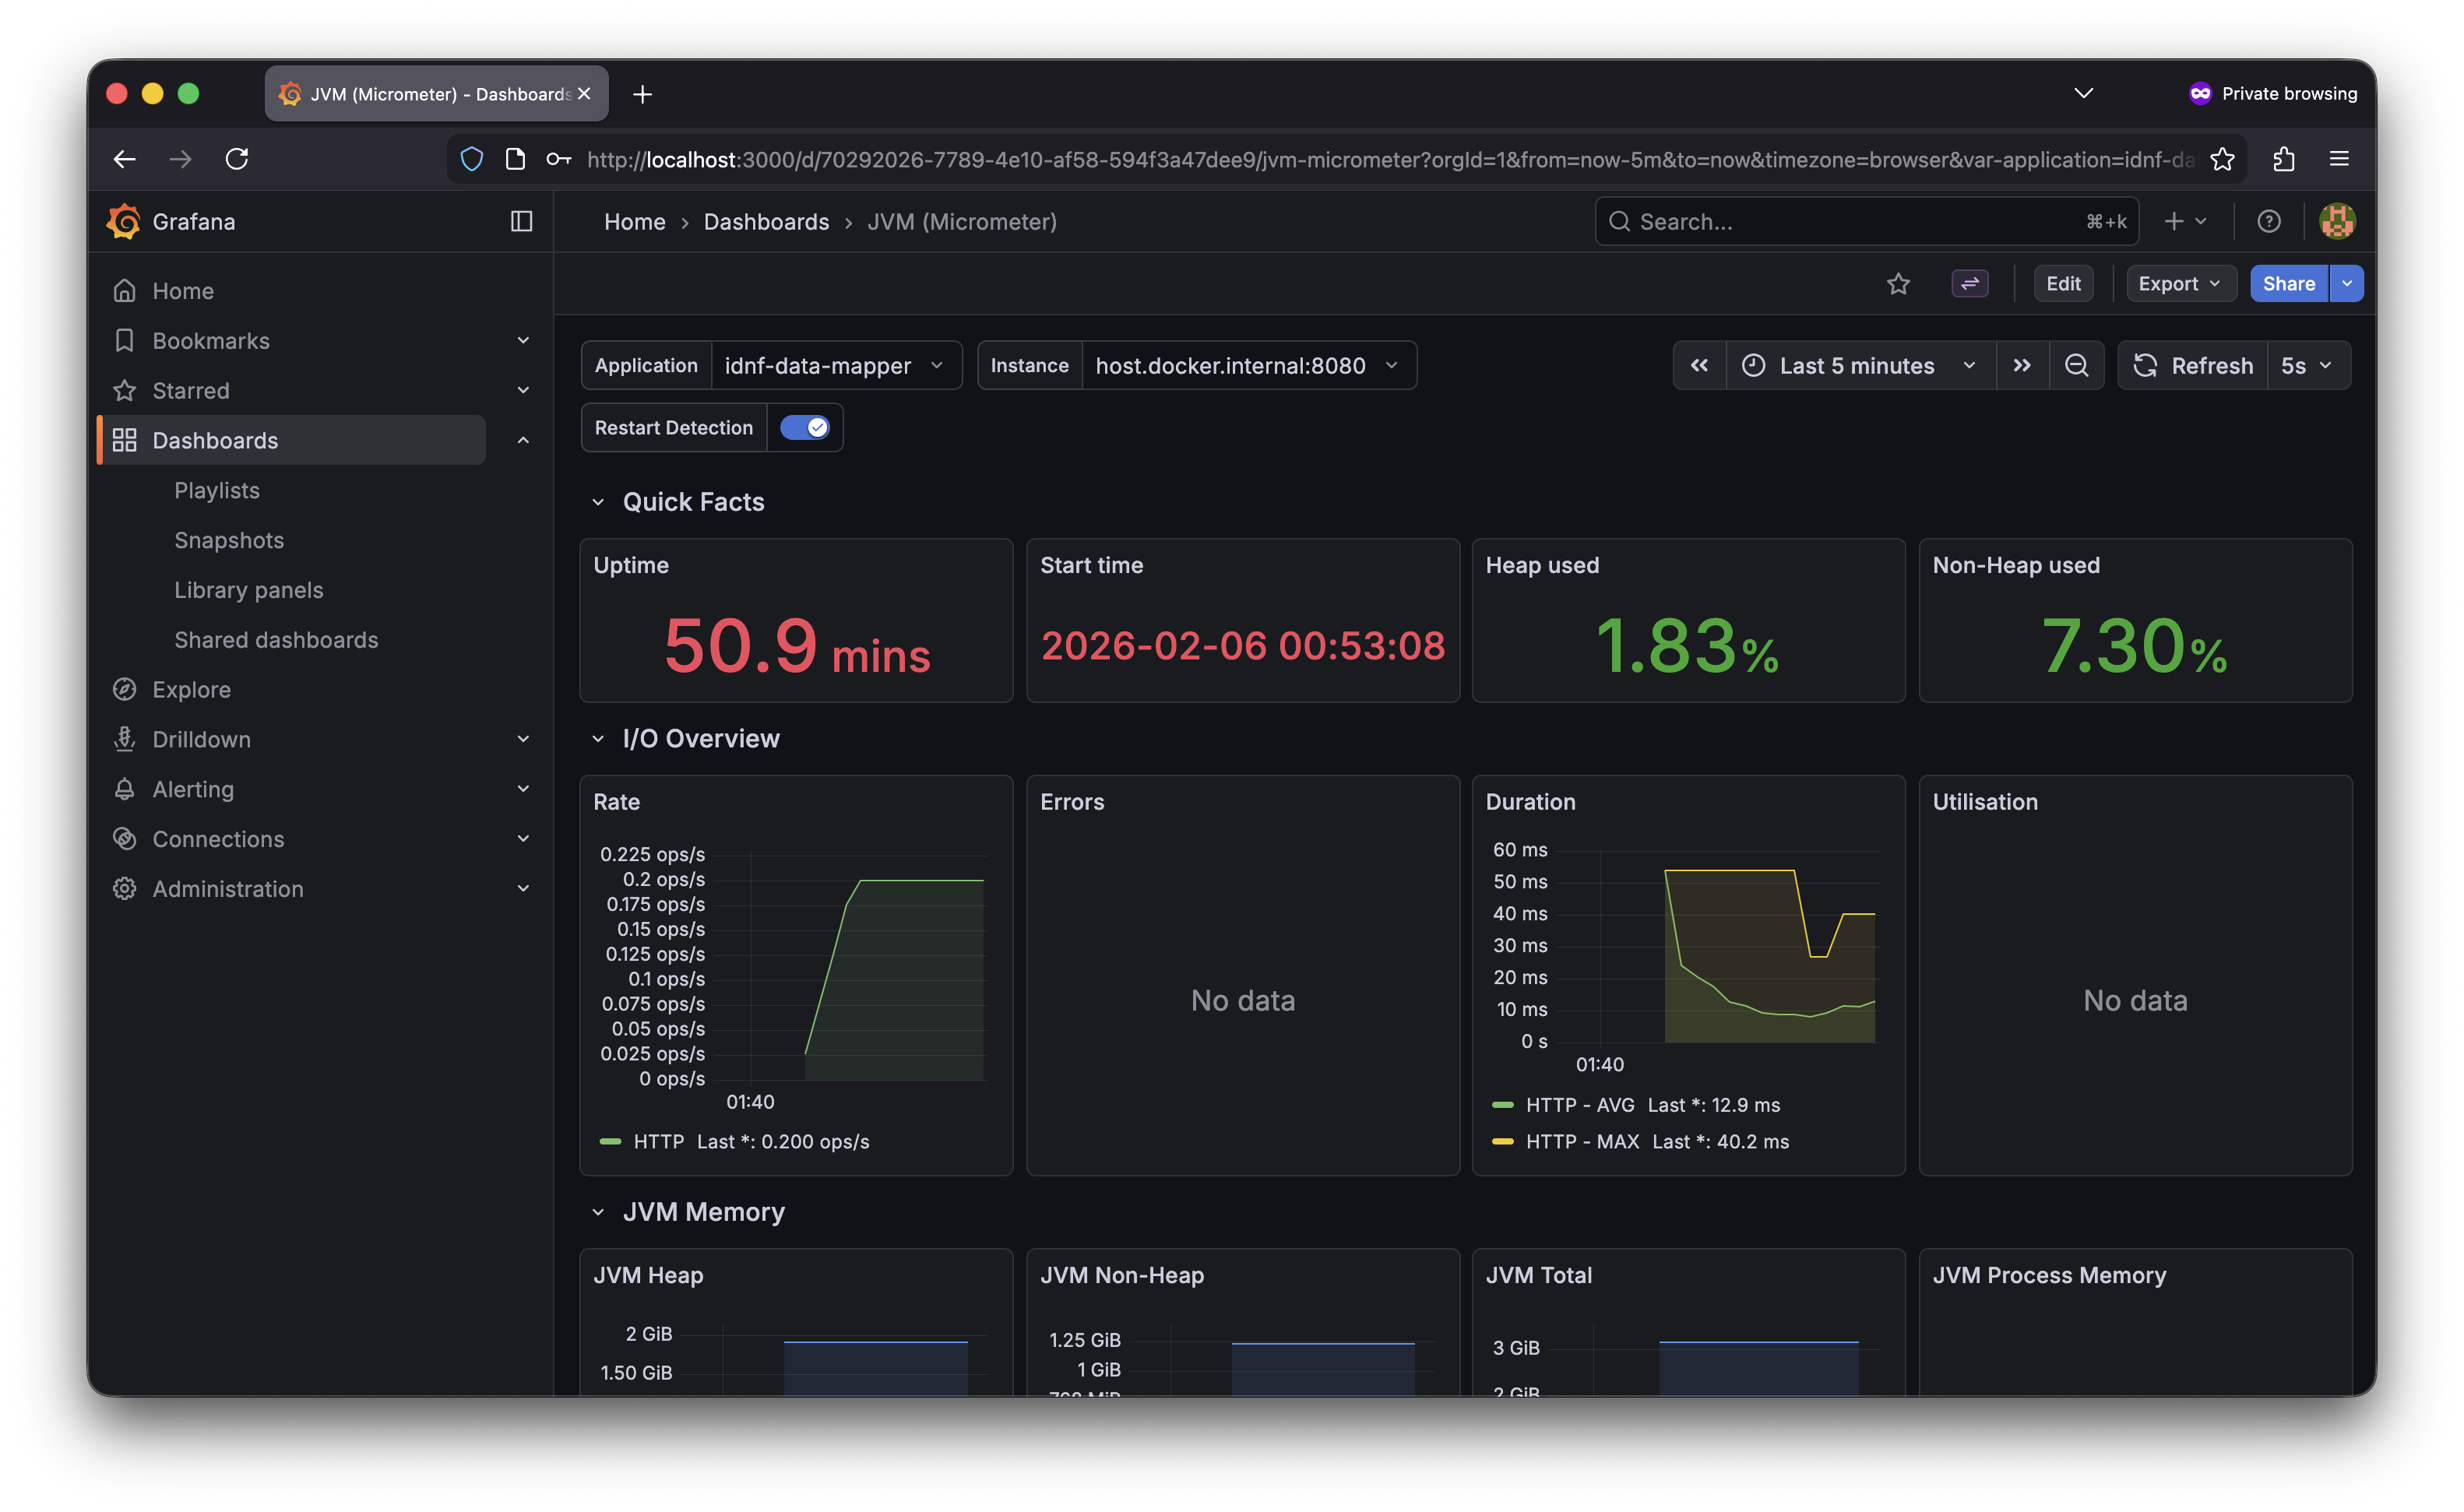2464x1512 pixels.
Task: Toggle HTTP - AVG series in legend
Action: [x=1579, y=1105]
